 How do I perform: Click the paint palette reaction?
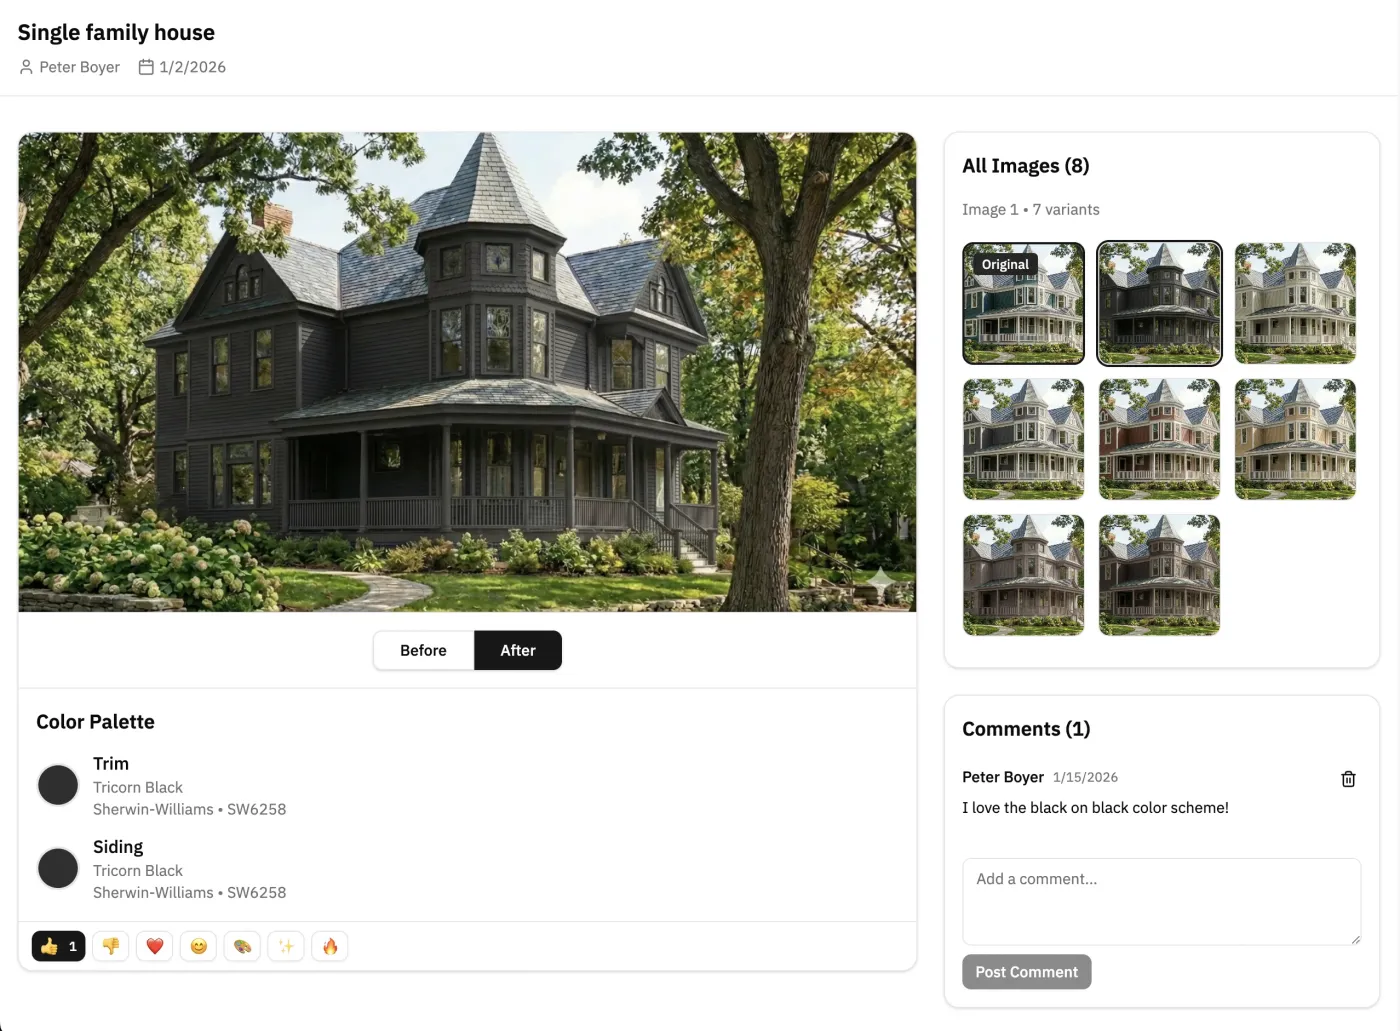tap(243, 946)
